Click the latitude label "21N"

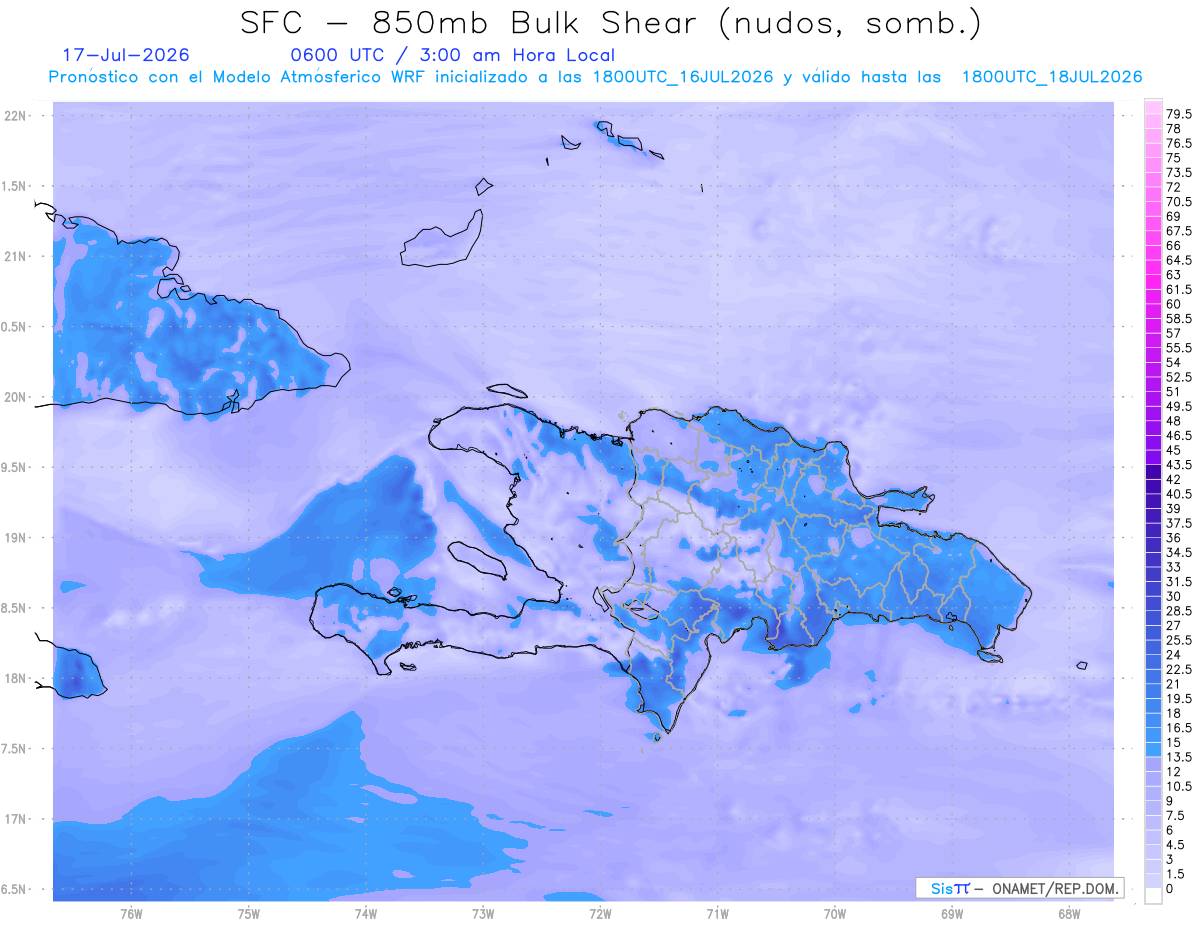pyautogui.click(x=16, y=257)
